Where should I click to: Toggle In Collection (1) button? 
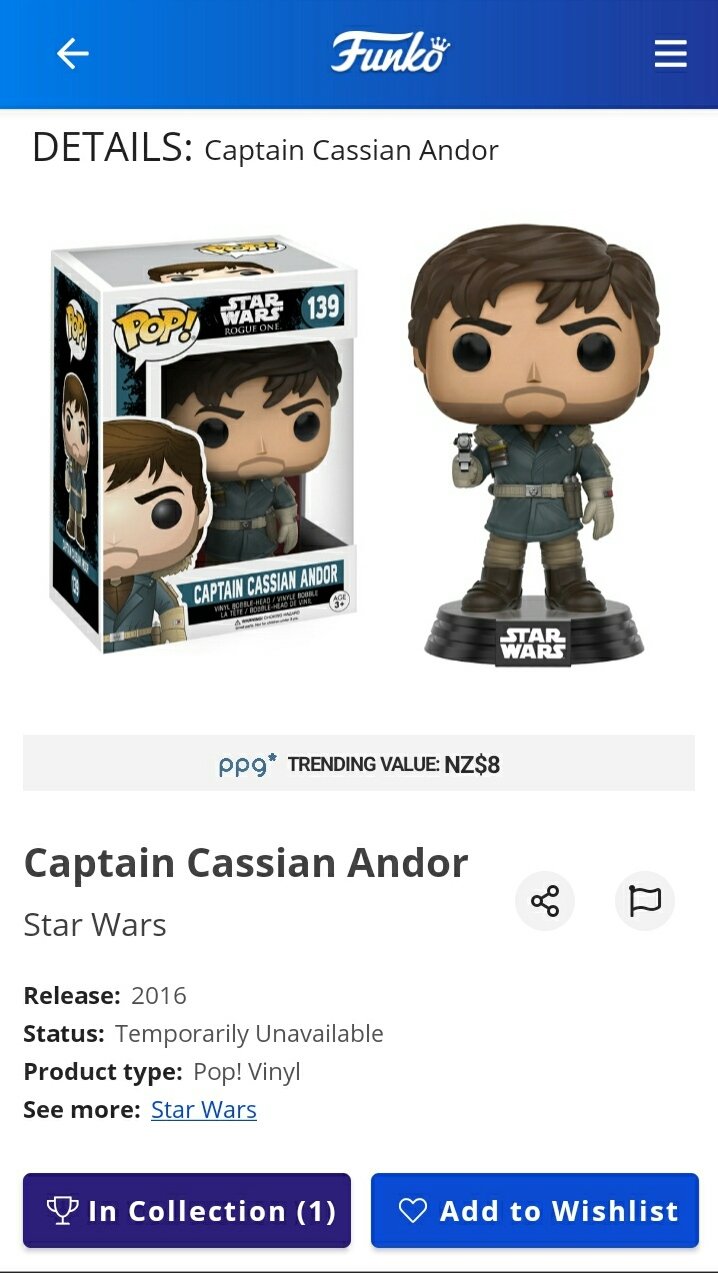(187, 1210)
